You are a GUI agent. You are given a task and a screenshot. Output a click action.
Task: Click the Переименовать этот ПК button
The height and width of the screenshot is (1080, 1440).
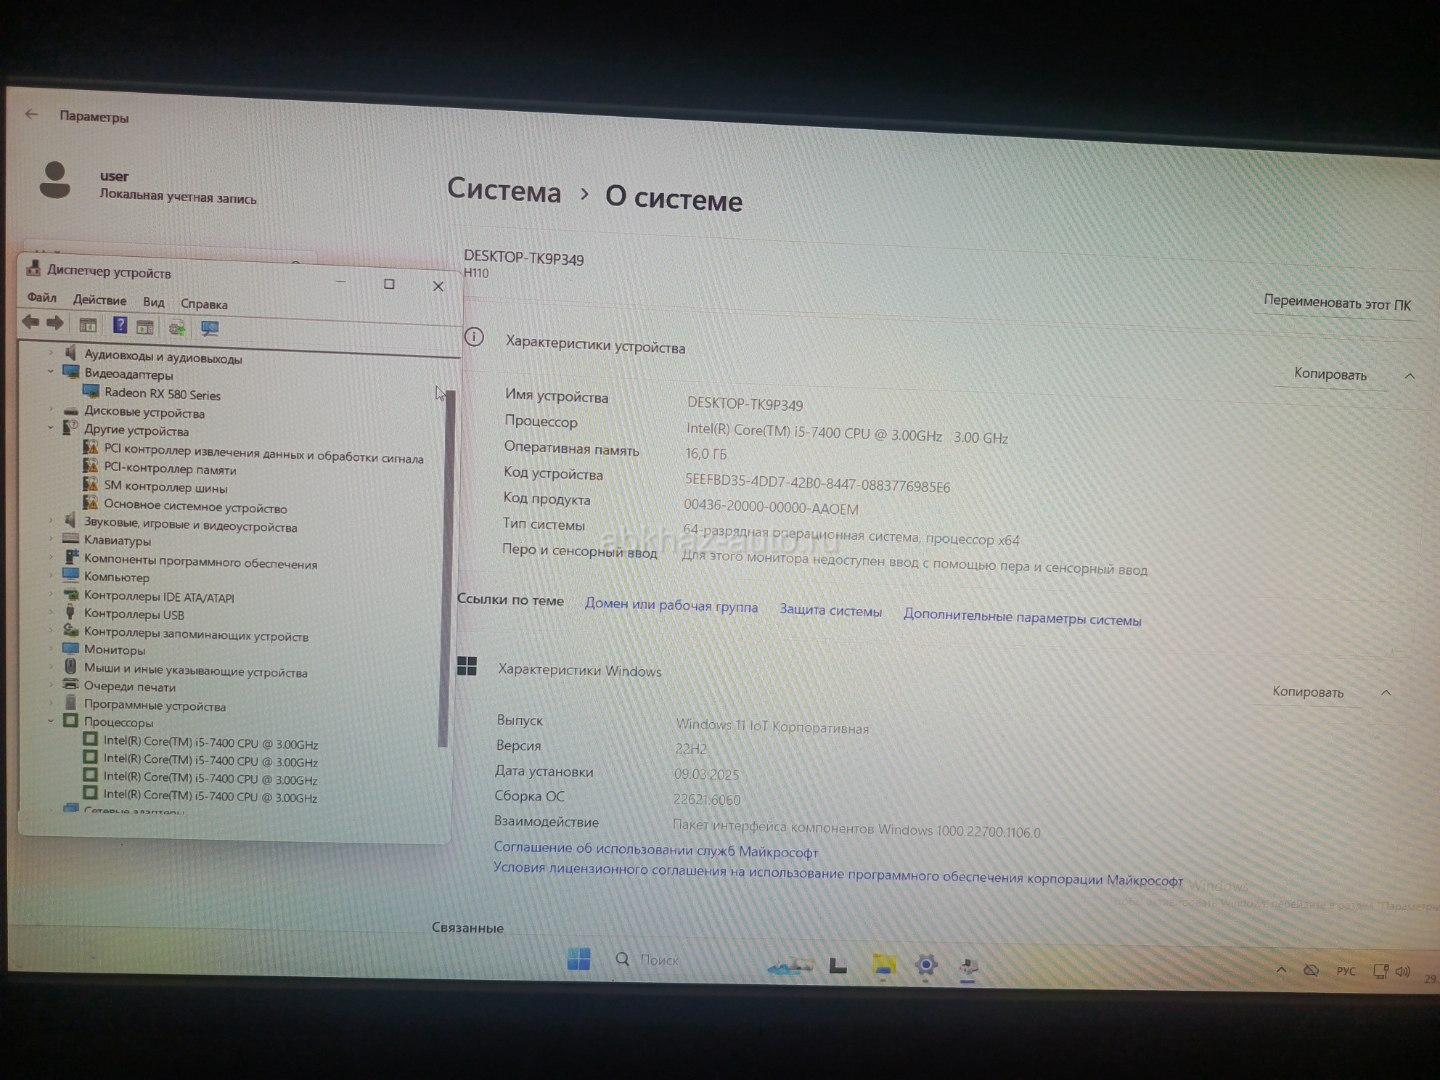coord(1336,302)
